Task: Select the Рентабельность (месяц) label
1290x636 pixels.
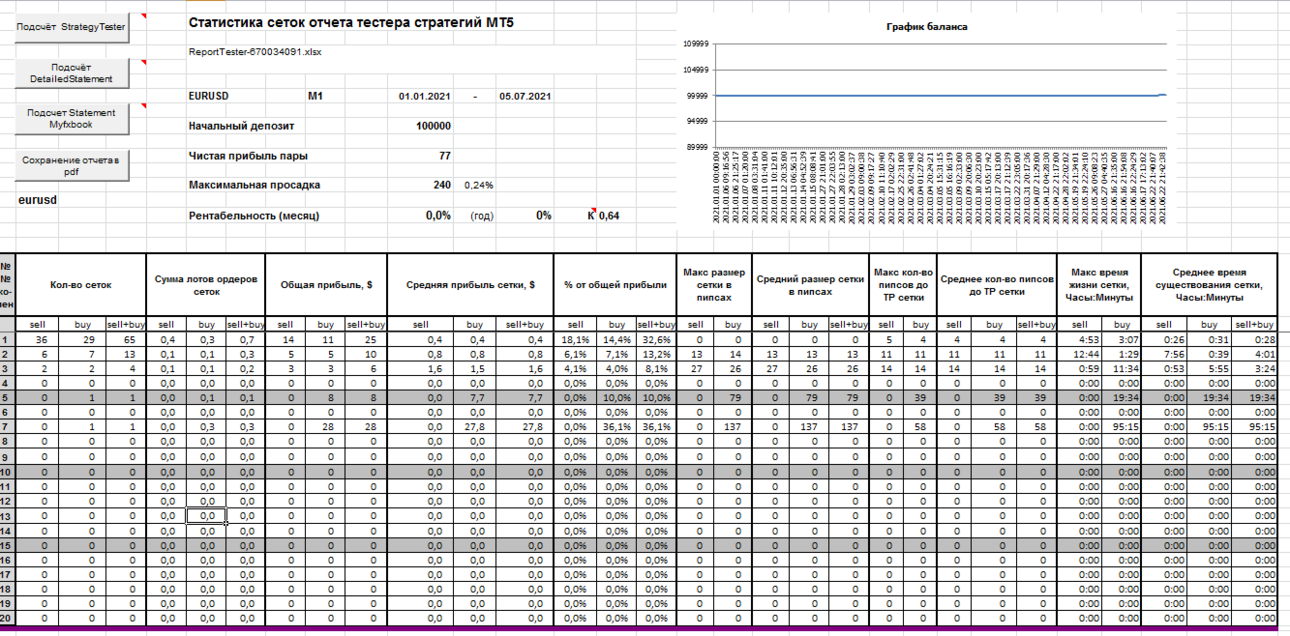Action: coord(253,215)
